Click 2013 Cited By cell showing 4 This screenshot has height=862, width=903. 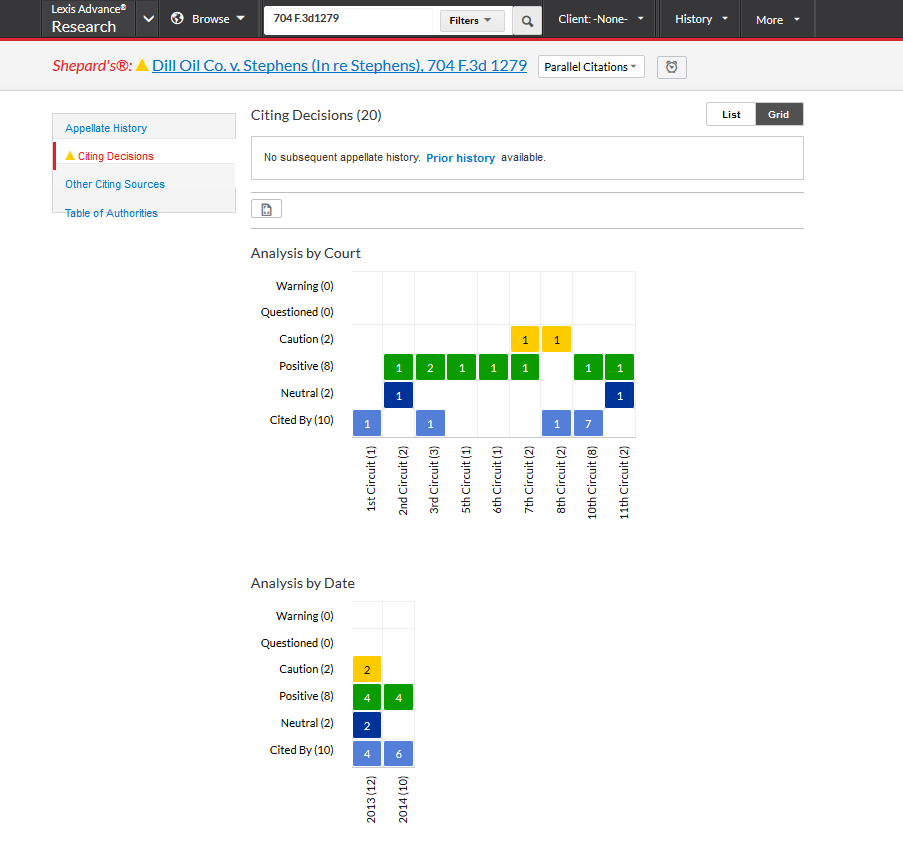(x=367, y=753)
